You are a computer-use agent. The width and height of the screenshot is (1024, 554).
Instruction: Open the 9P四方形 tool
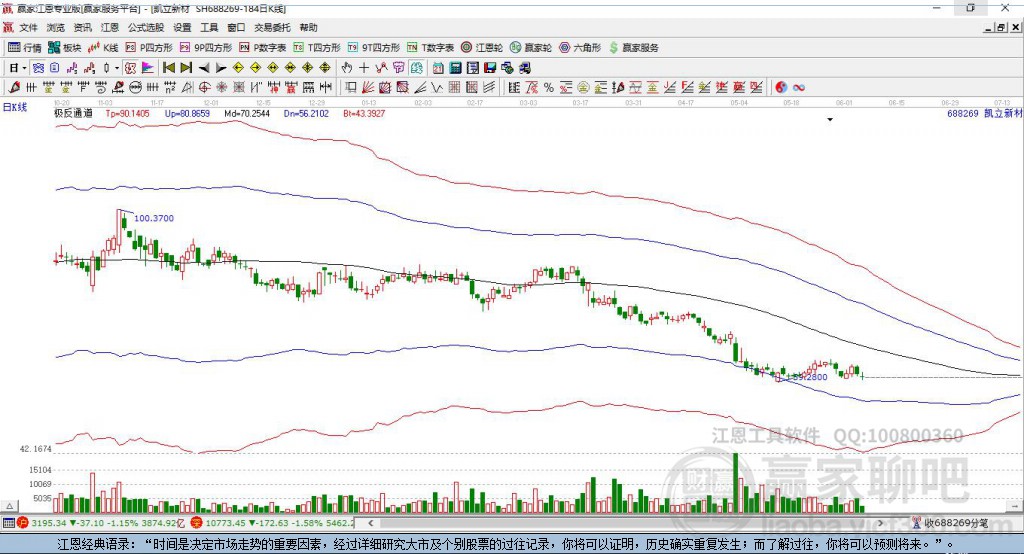pos(206,48)
